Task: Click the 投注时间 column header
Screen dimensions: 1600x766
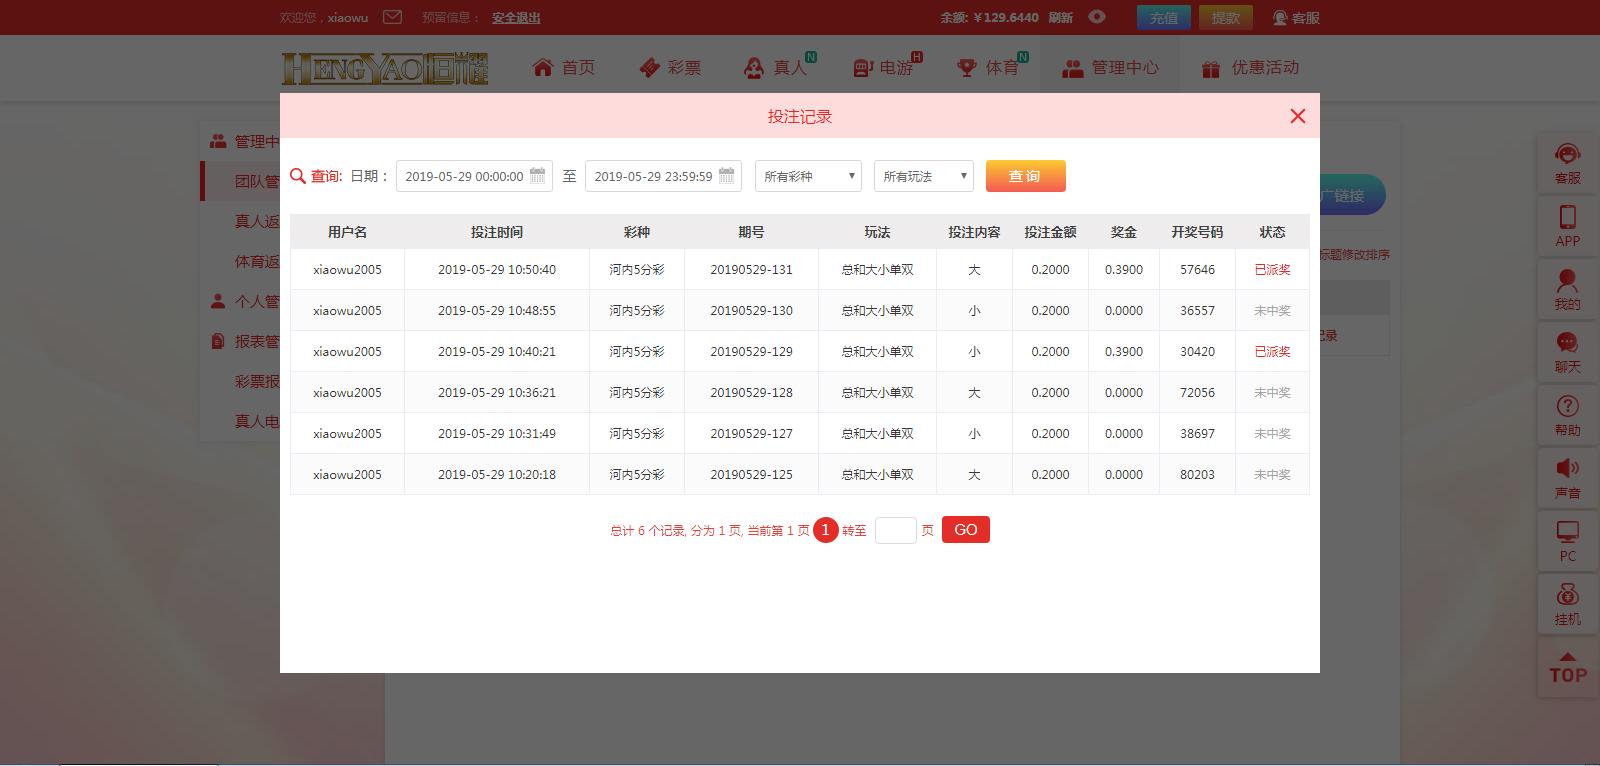Action: [x=497, y=232]
